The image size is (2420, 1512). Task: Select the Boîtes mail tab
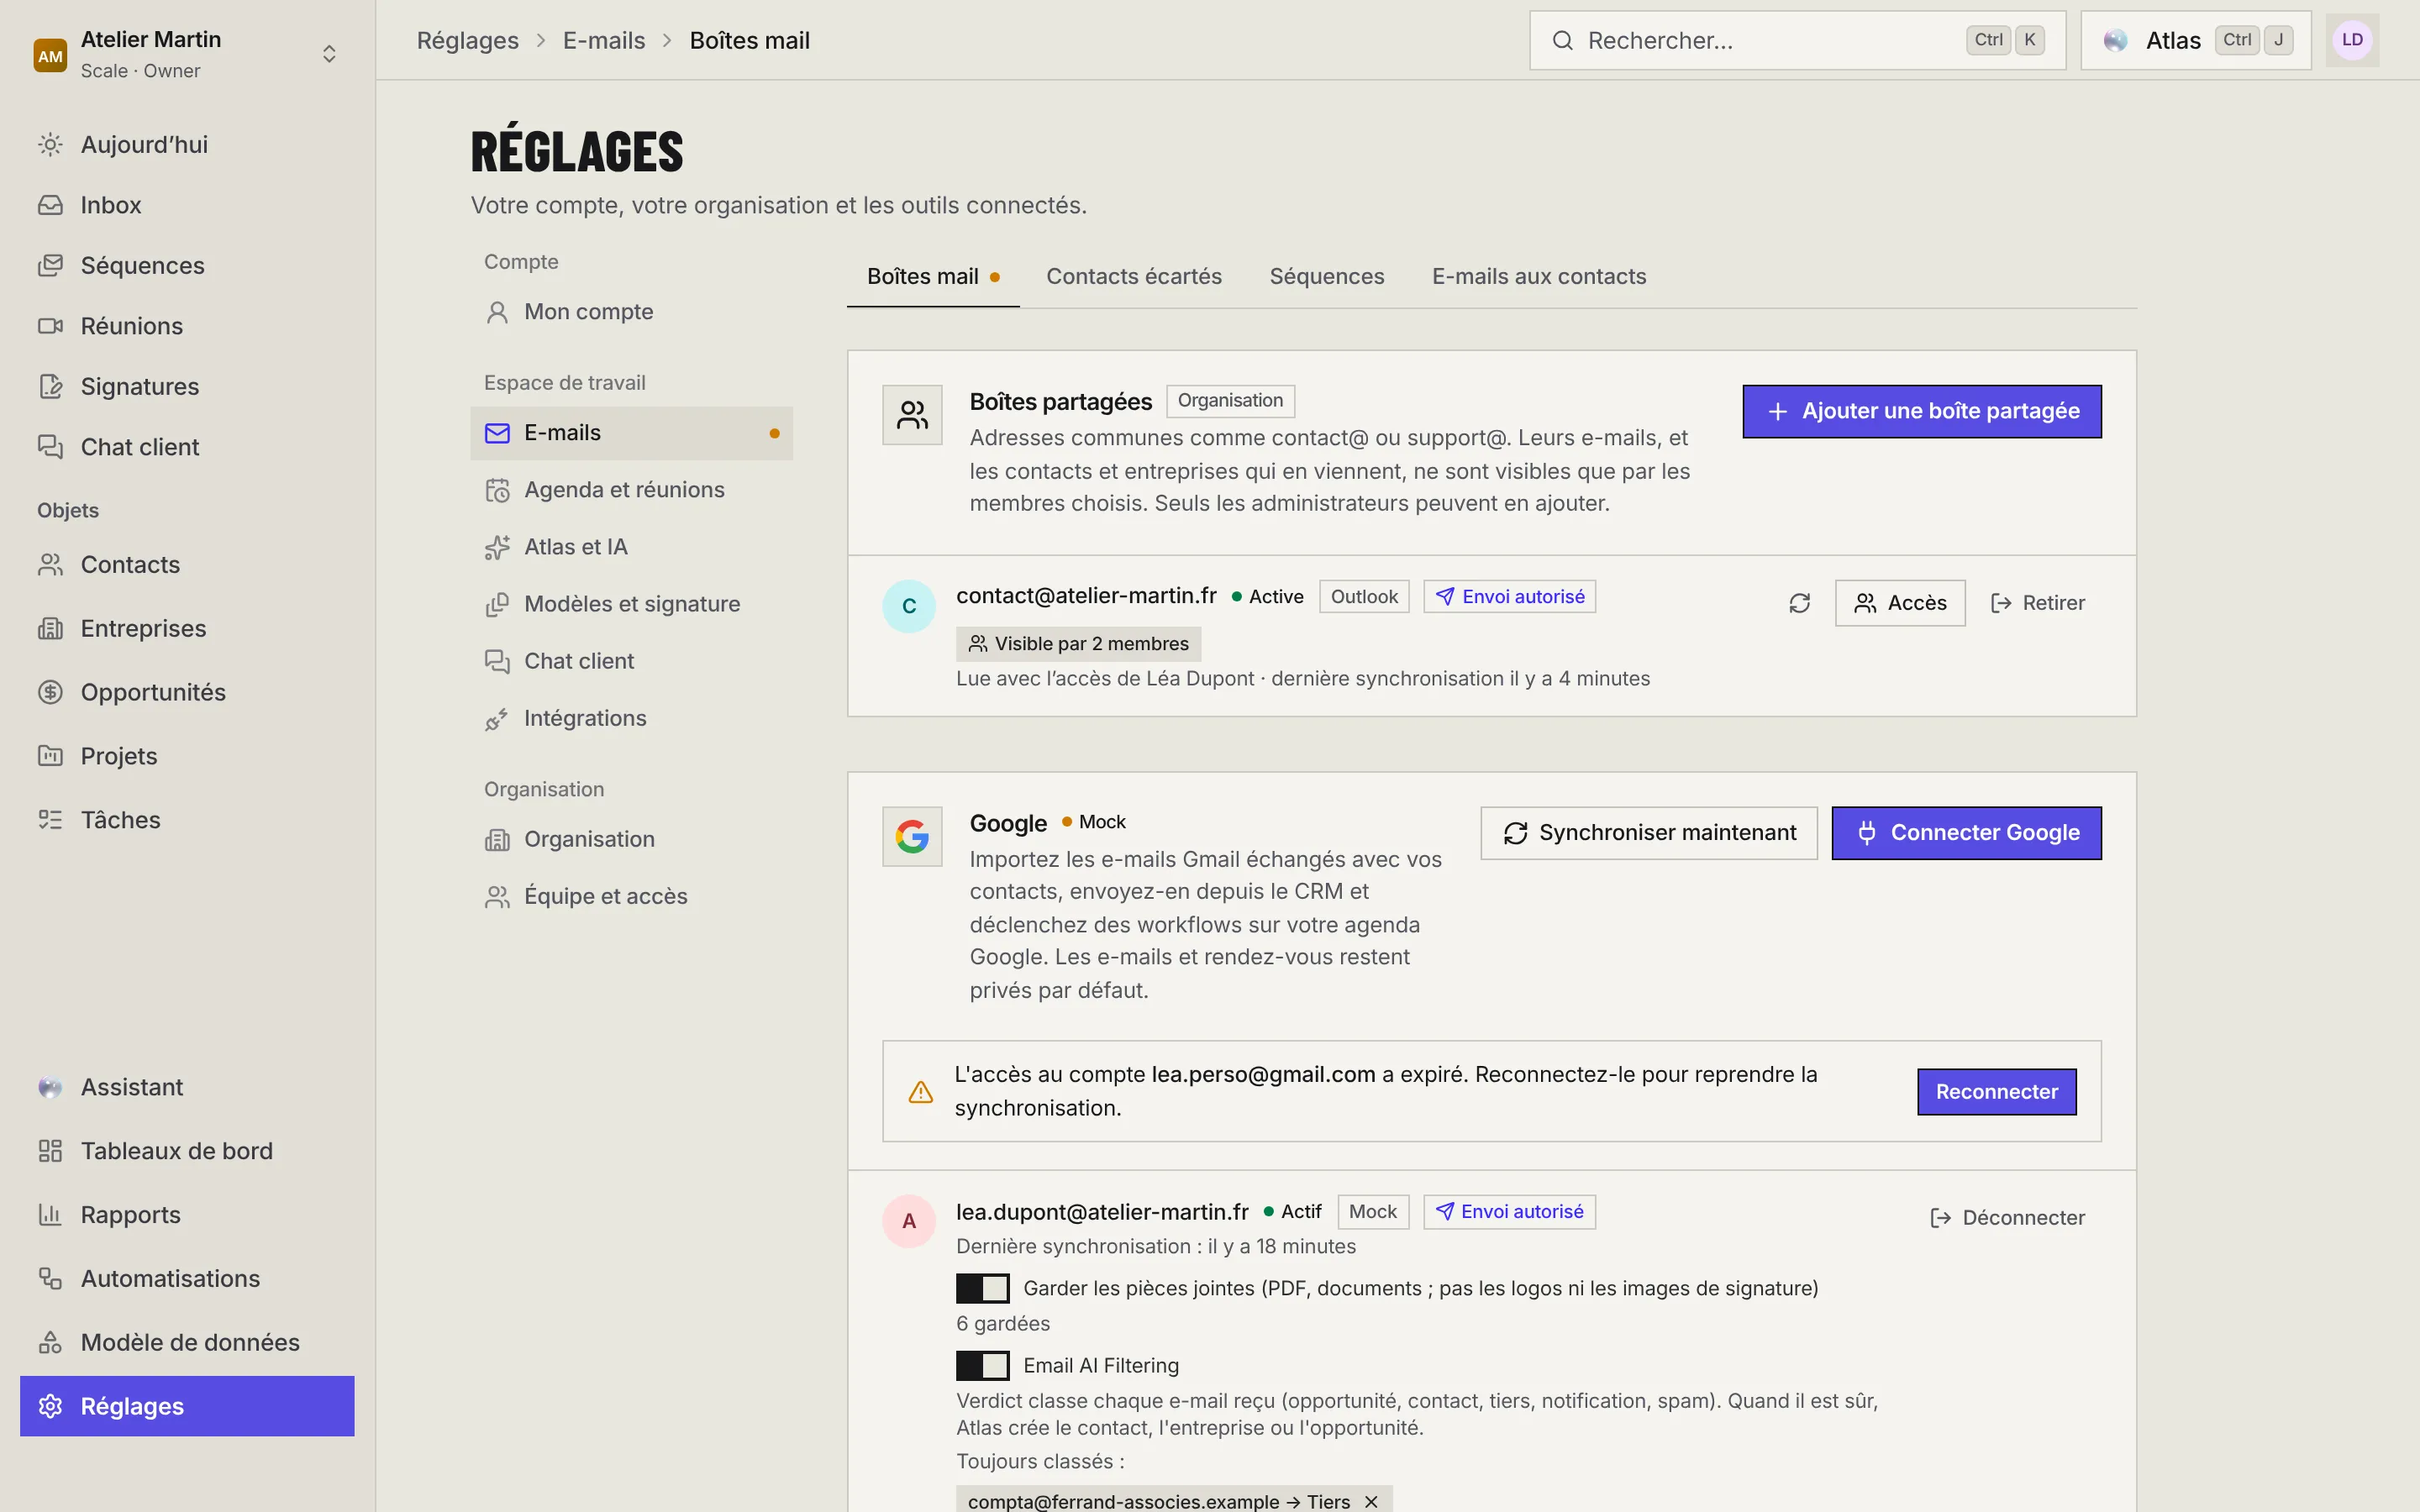(x=933, y=277)
